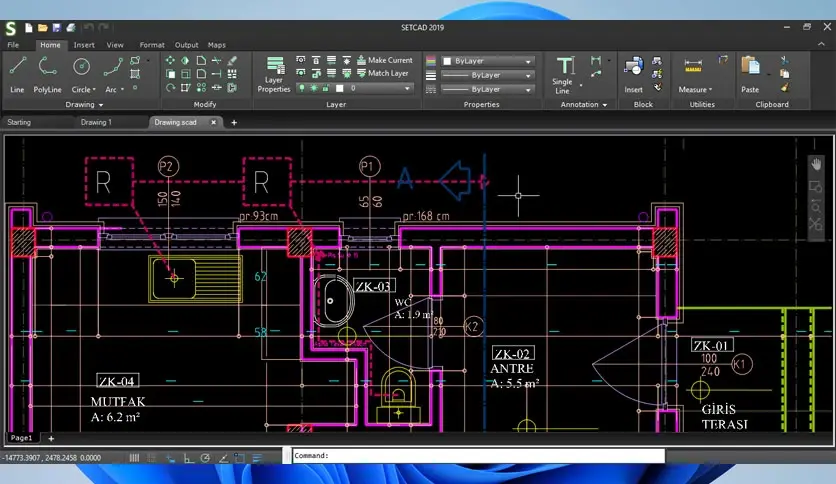Switch to the Drawing 1 document tab
The height and width of the screenshot is (484, 836).
coord(96,122)
